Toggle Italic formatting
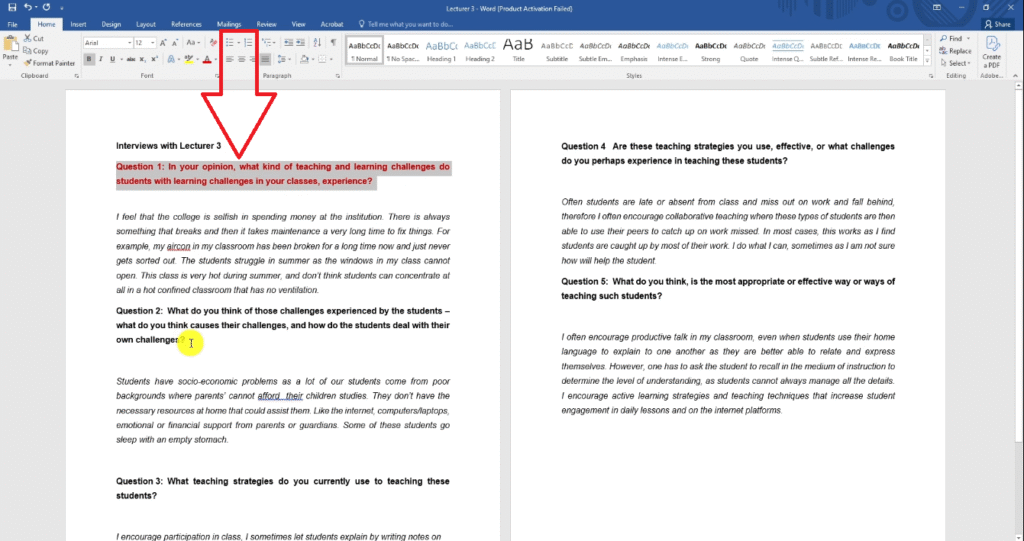This screenshot has height=541, width=1024. [x=101, y=59]
